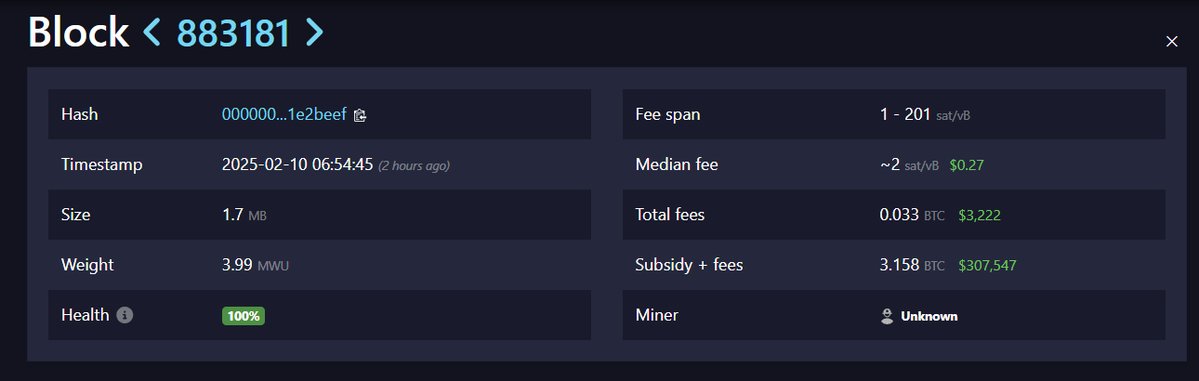Go to next block using right chevron
The width and height of the screenshot is (1199, 381).
click(x=314, y=33)
